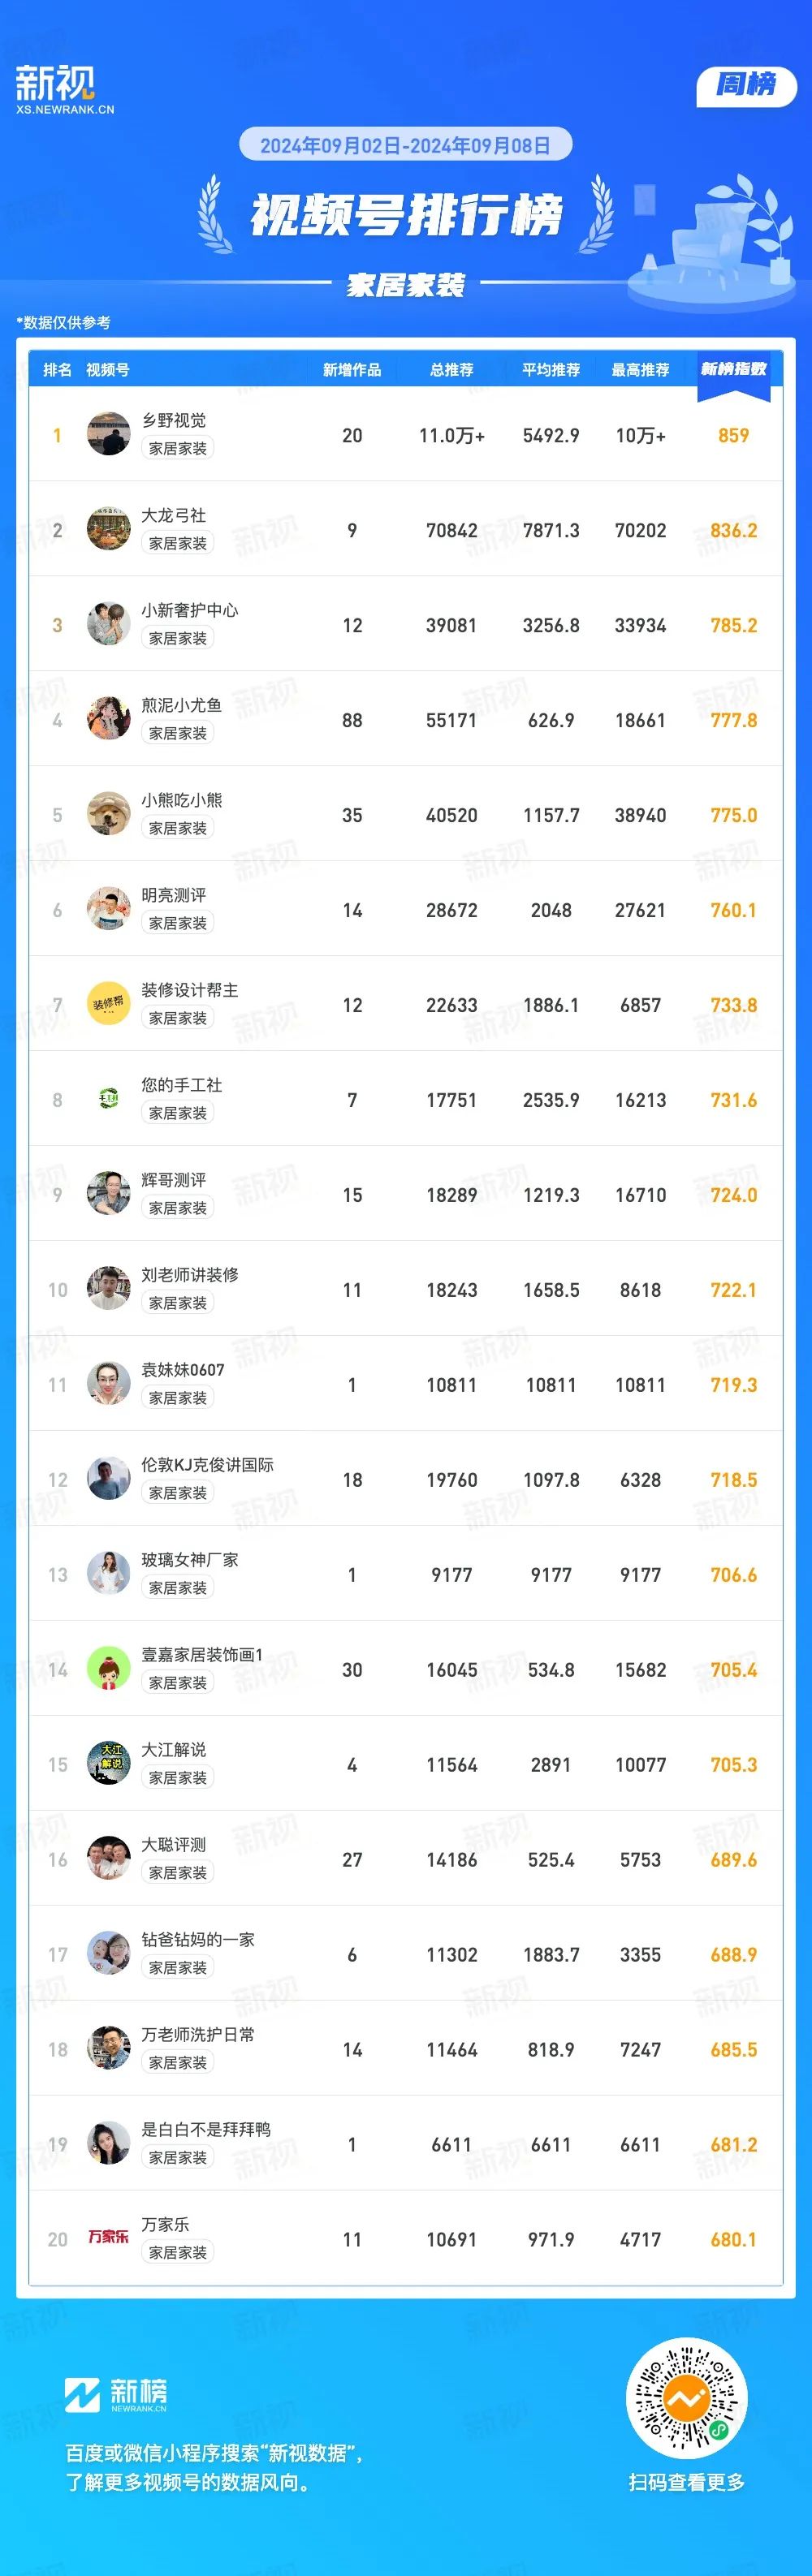
Task: Click the 新增作品 column header
Action: 352,370
